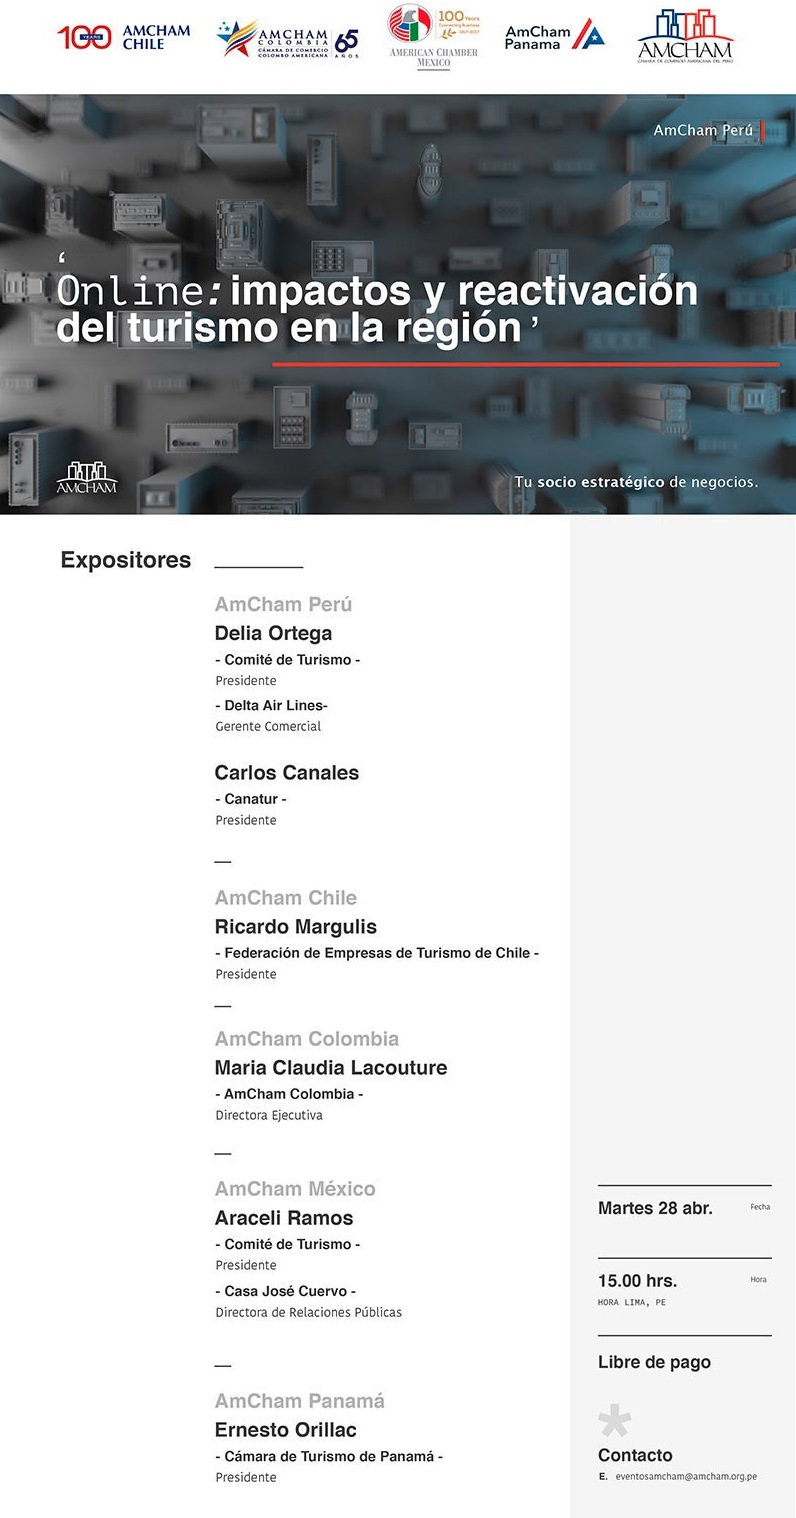796x1518 pixels.
Task: Click the American Chamber Mexico logo
Action: pyautogui.click(x=433, y=37)
